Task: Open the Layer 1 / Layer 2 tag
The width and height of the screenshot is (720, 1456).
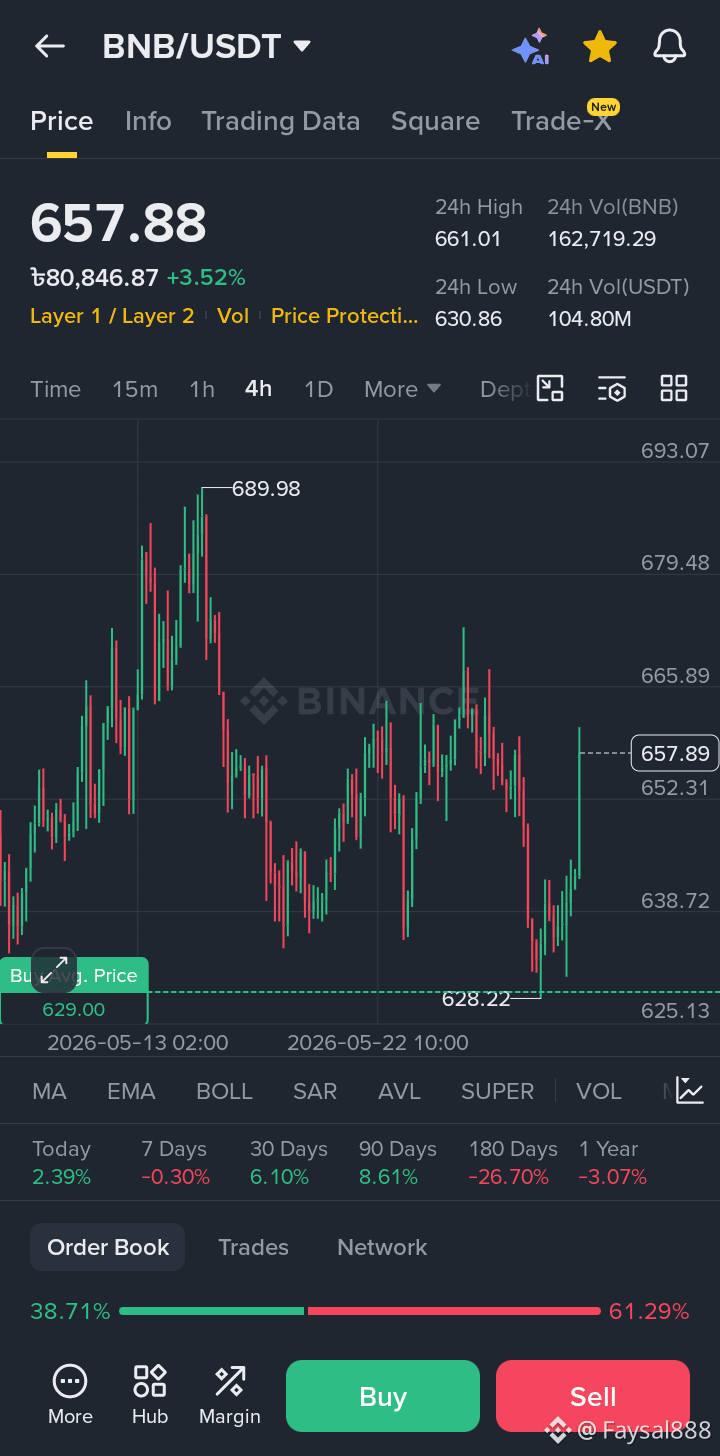Action: (x=112, y=316)
